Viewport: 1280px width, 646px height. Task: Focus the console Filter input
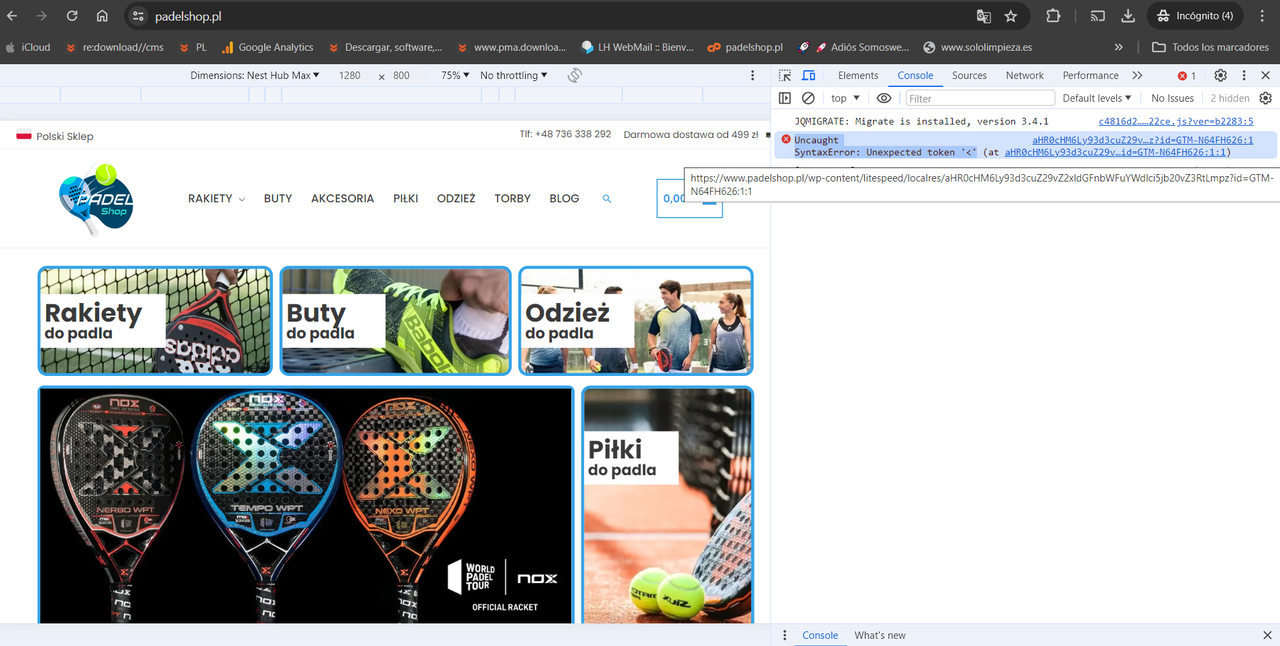(x=980, y=98)
